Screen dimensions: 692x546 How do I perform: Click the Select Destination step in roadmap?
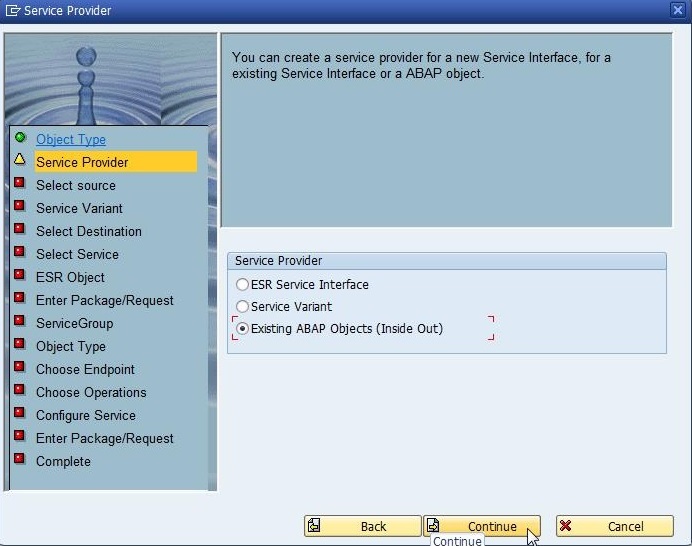(88, 231)
